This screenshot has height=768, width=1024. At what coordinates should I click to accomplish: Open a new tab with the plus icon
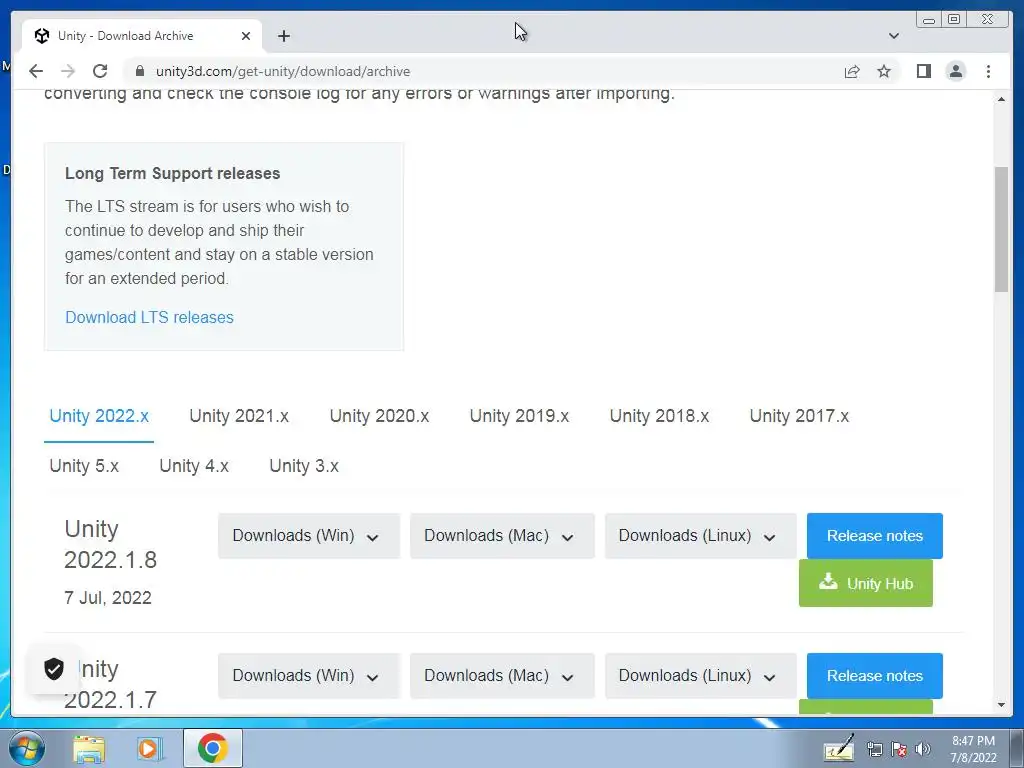[283, 36]
